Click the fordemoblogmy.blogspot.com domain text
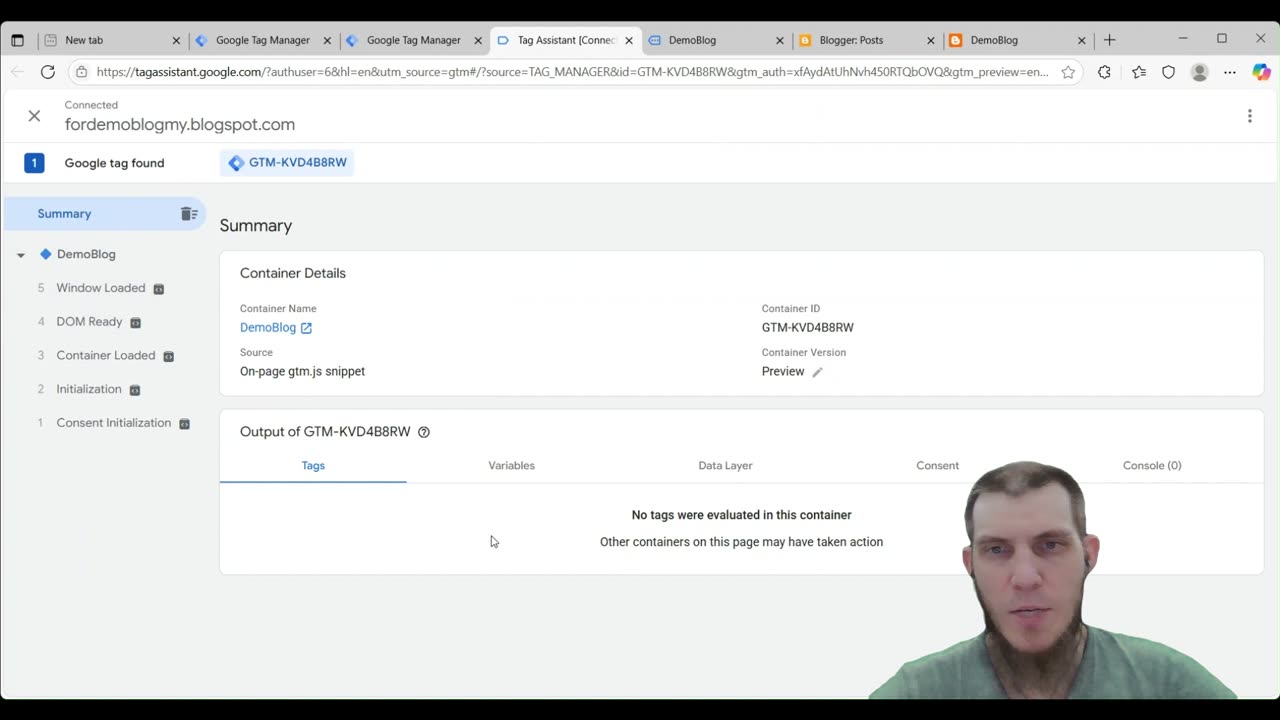The image size is (1280, 720). tap(180, 125)
